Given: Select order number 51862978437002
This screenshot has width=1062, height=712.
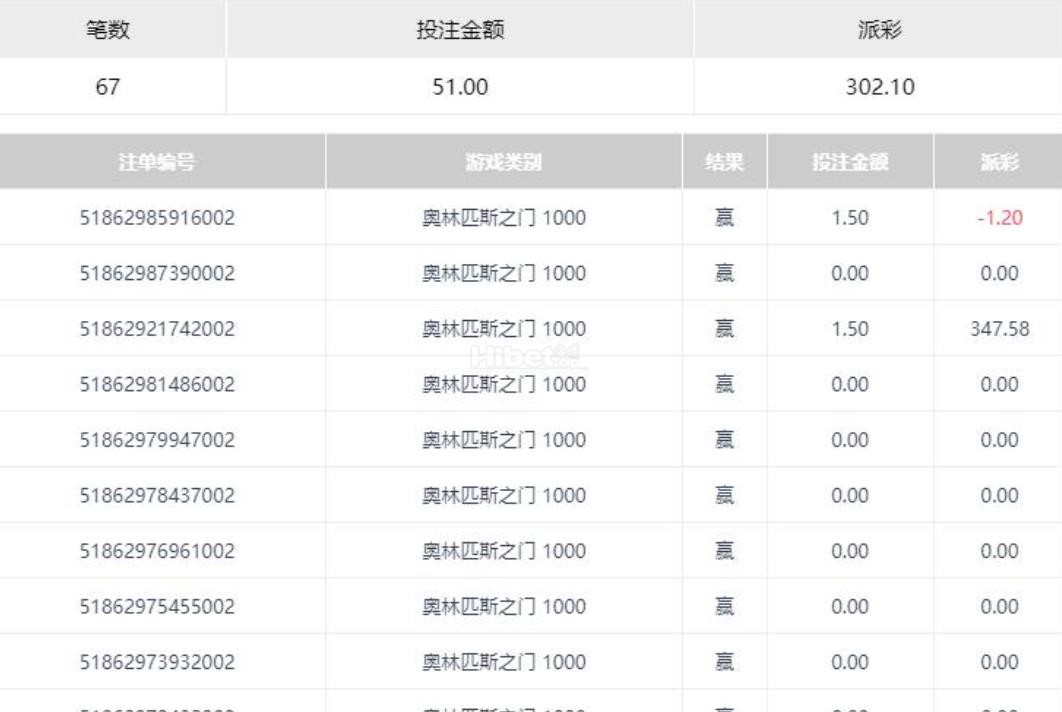Looking at the screenshot, I should [157, 495].
